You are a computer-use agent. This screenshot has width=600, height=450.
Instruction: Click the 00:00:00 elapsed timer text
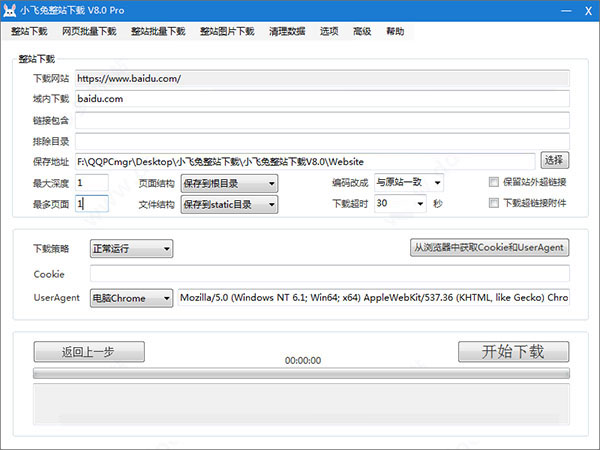point(303,360)
